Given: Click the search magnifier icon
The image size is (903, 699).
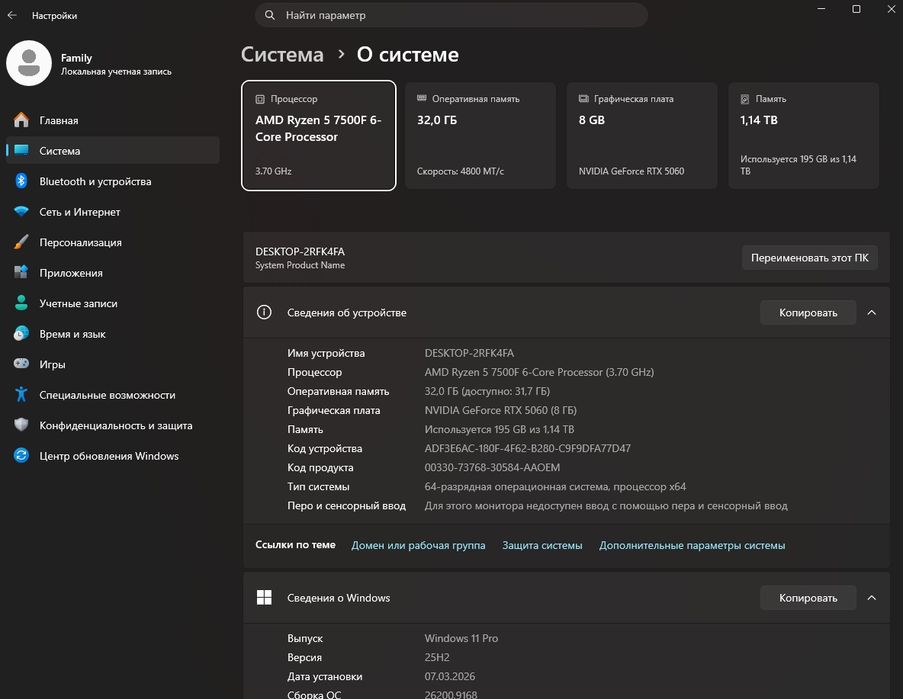Looking at the screenshot, I should pyautogui.click(x=270, y=15).
